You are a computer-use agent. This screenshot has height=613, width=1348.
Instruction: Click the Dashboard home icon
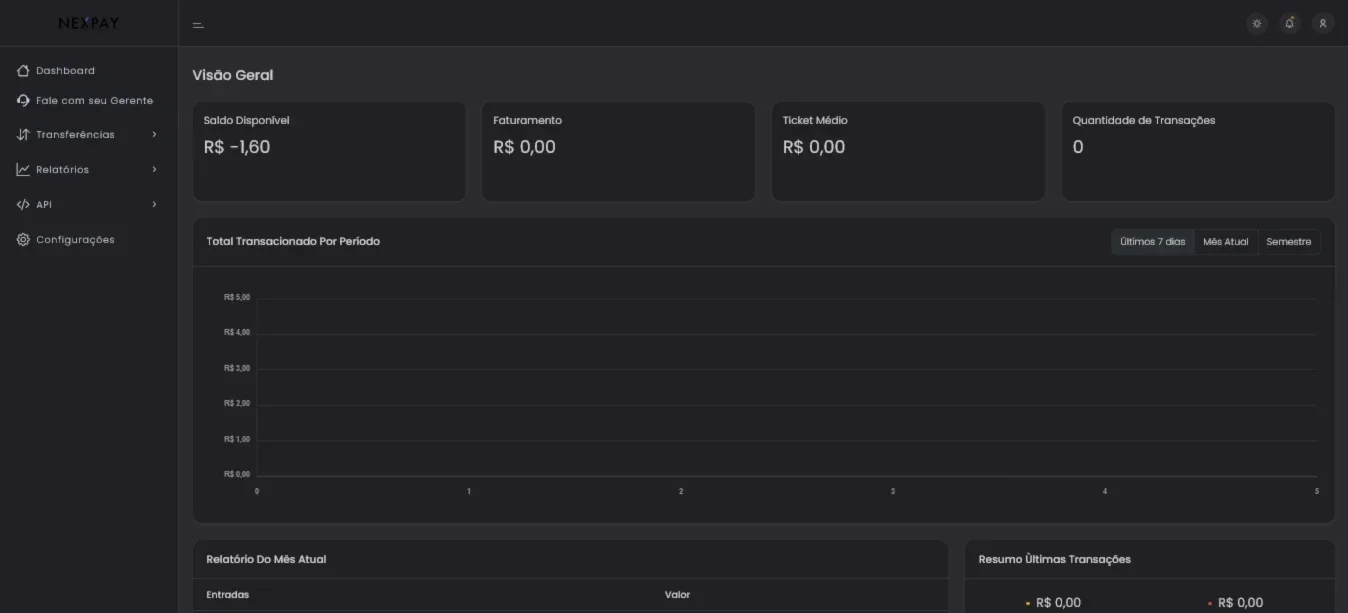tap(23, 71)
